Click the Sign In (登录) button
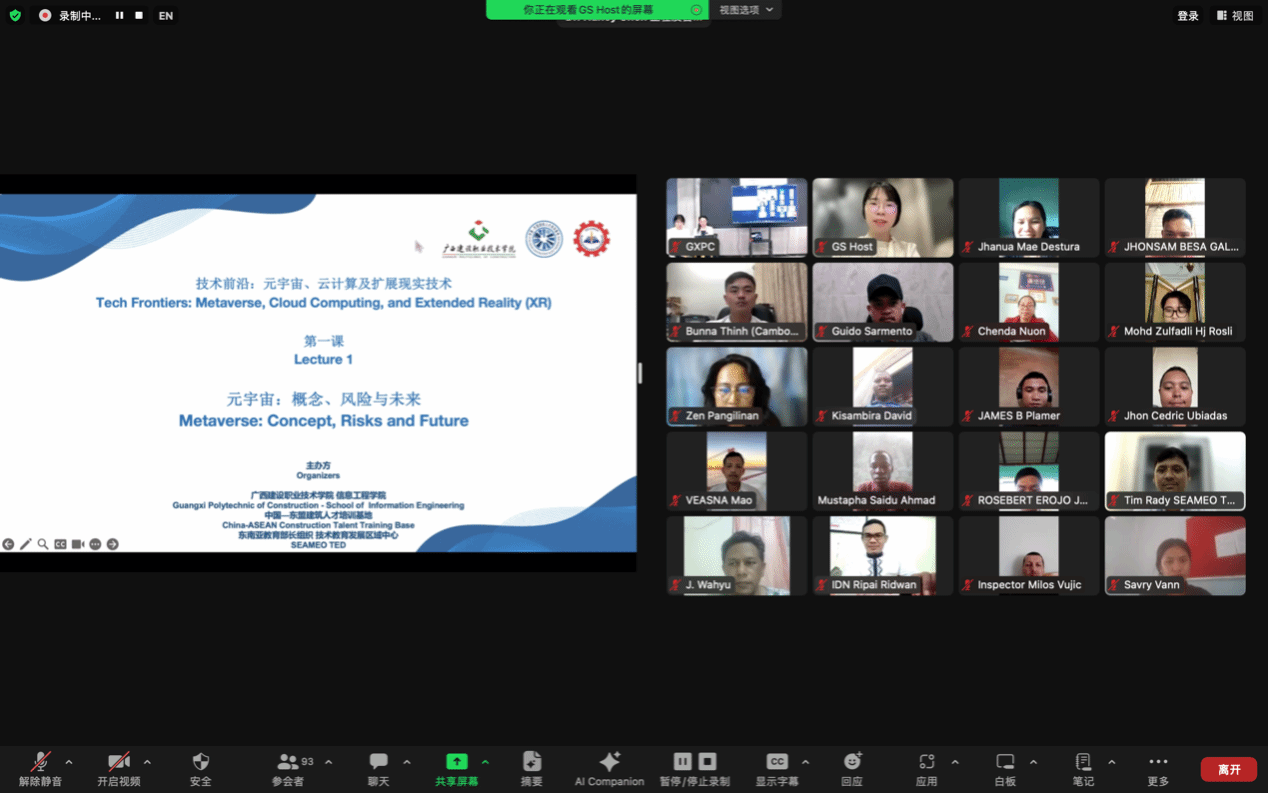 tap(1188, 16)
